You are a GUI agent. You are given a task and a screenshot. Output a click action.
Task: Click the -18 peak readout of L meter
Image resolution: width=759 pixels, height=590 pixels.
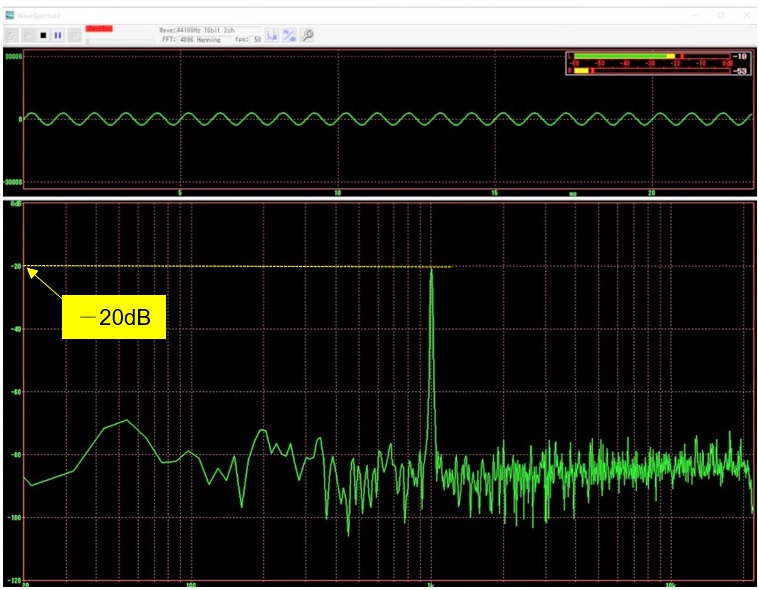click(x=740, y=56)
